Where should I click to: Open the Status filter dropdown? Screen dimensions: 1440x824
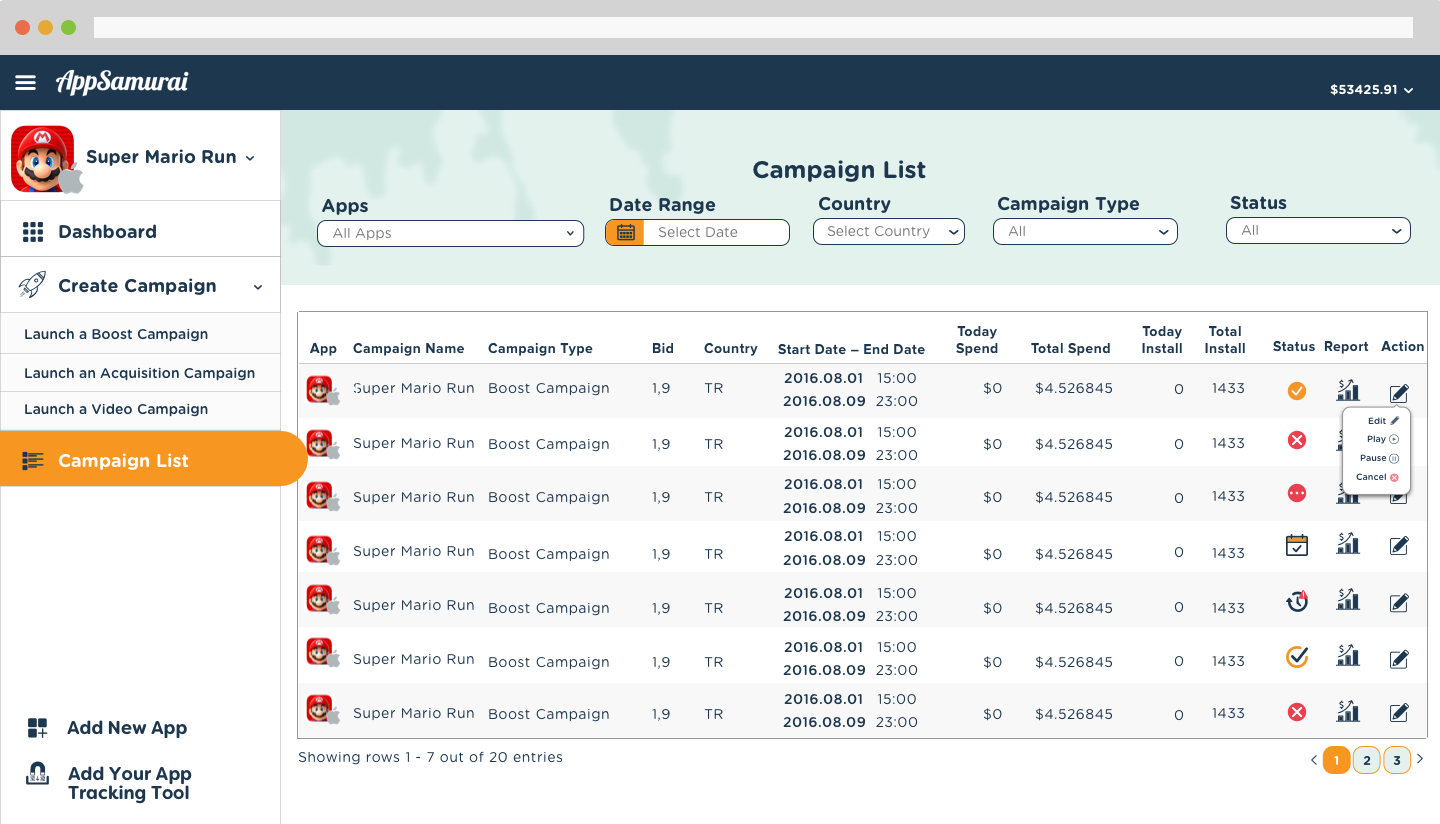[1318, 231]
